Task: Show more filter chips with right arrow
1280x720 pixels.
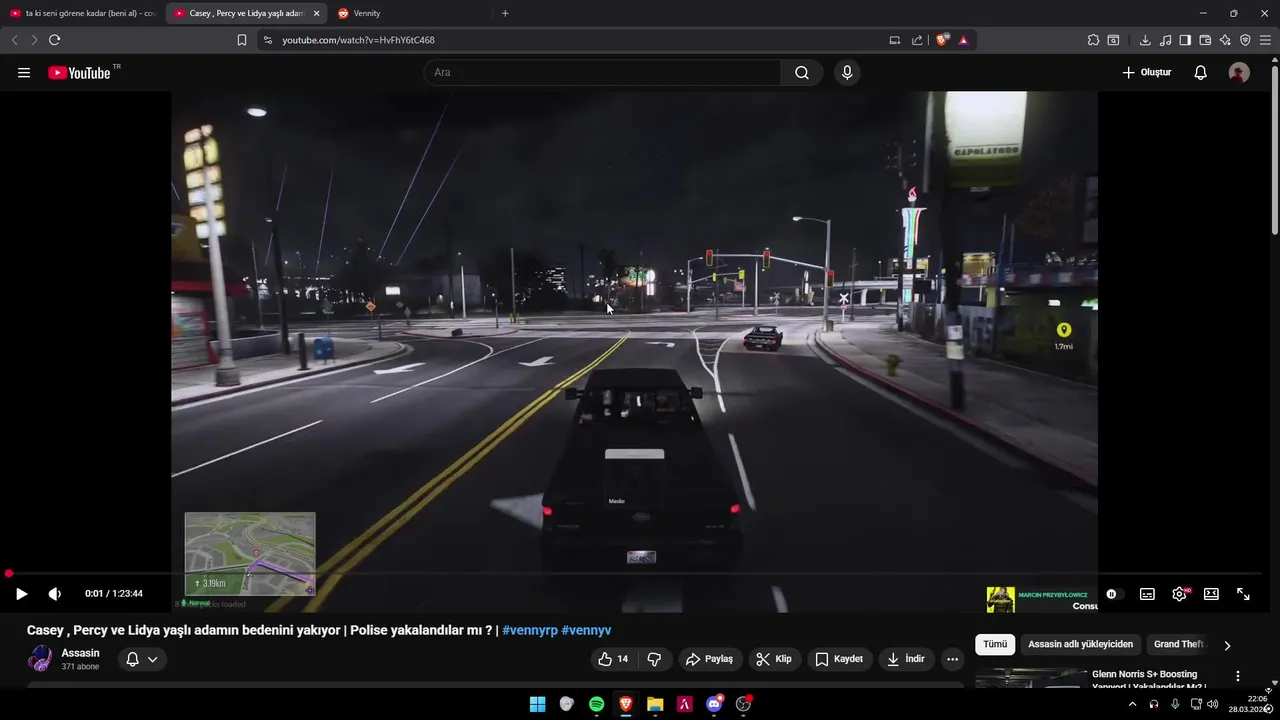Action: pos(1227,645)
